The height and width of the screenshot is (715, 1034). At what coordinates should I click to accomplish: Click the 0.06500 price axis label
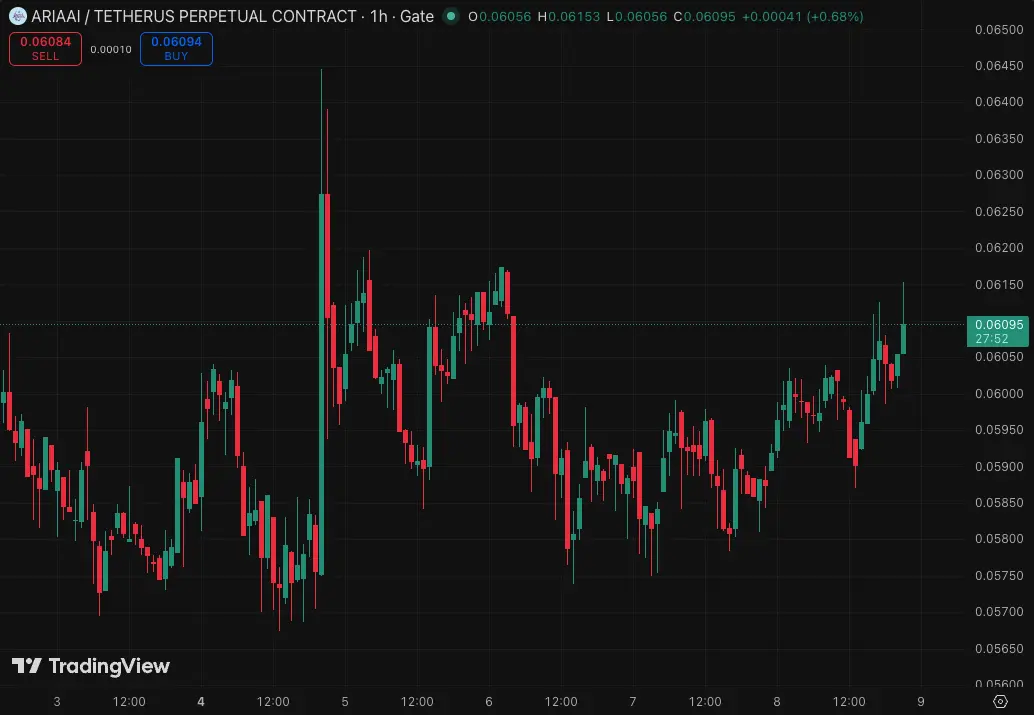click(999, 30)
